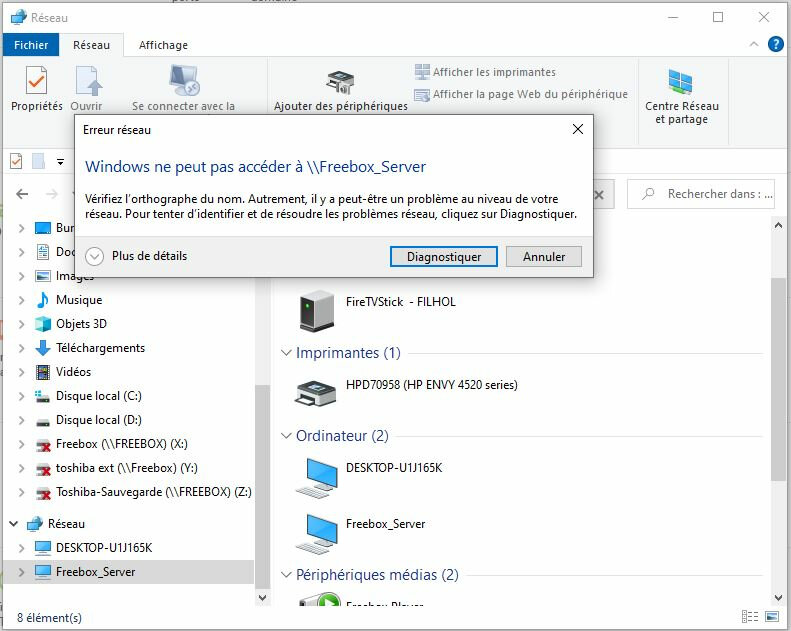Screen dimensions: 791x631
Task: Select Freebox_Server in the navigation tree
Action: point(95,572)
